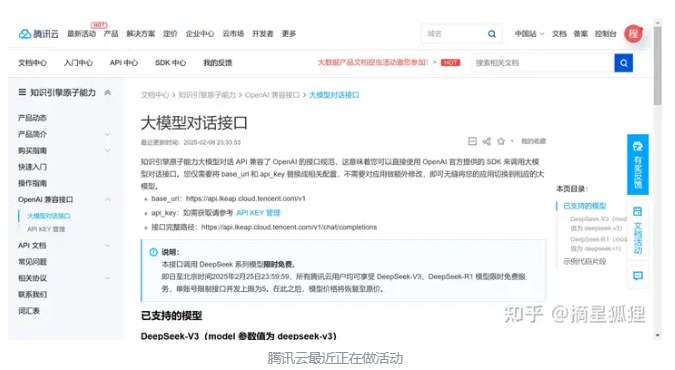Click the 备案 link in top bar
Image resolution: width=675 pixels, height=370 pixels.
pyautogui.click(x=581, y=34)
